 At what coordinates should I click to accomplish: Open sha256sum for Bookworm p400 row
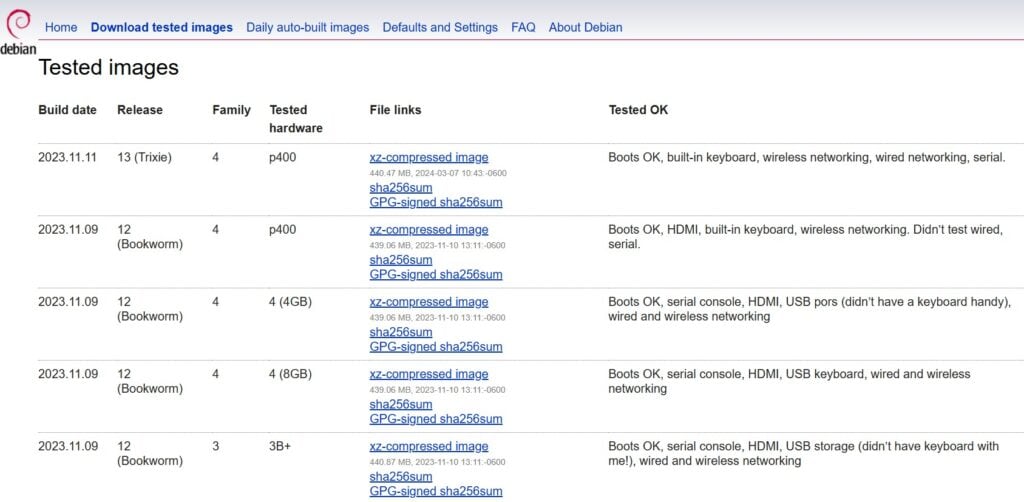[x=400, y=260]
